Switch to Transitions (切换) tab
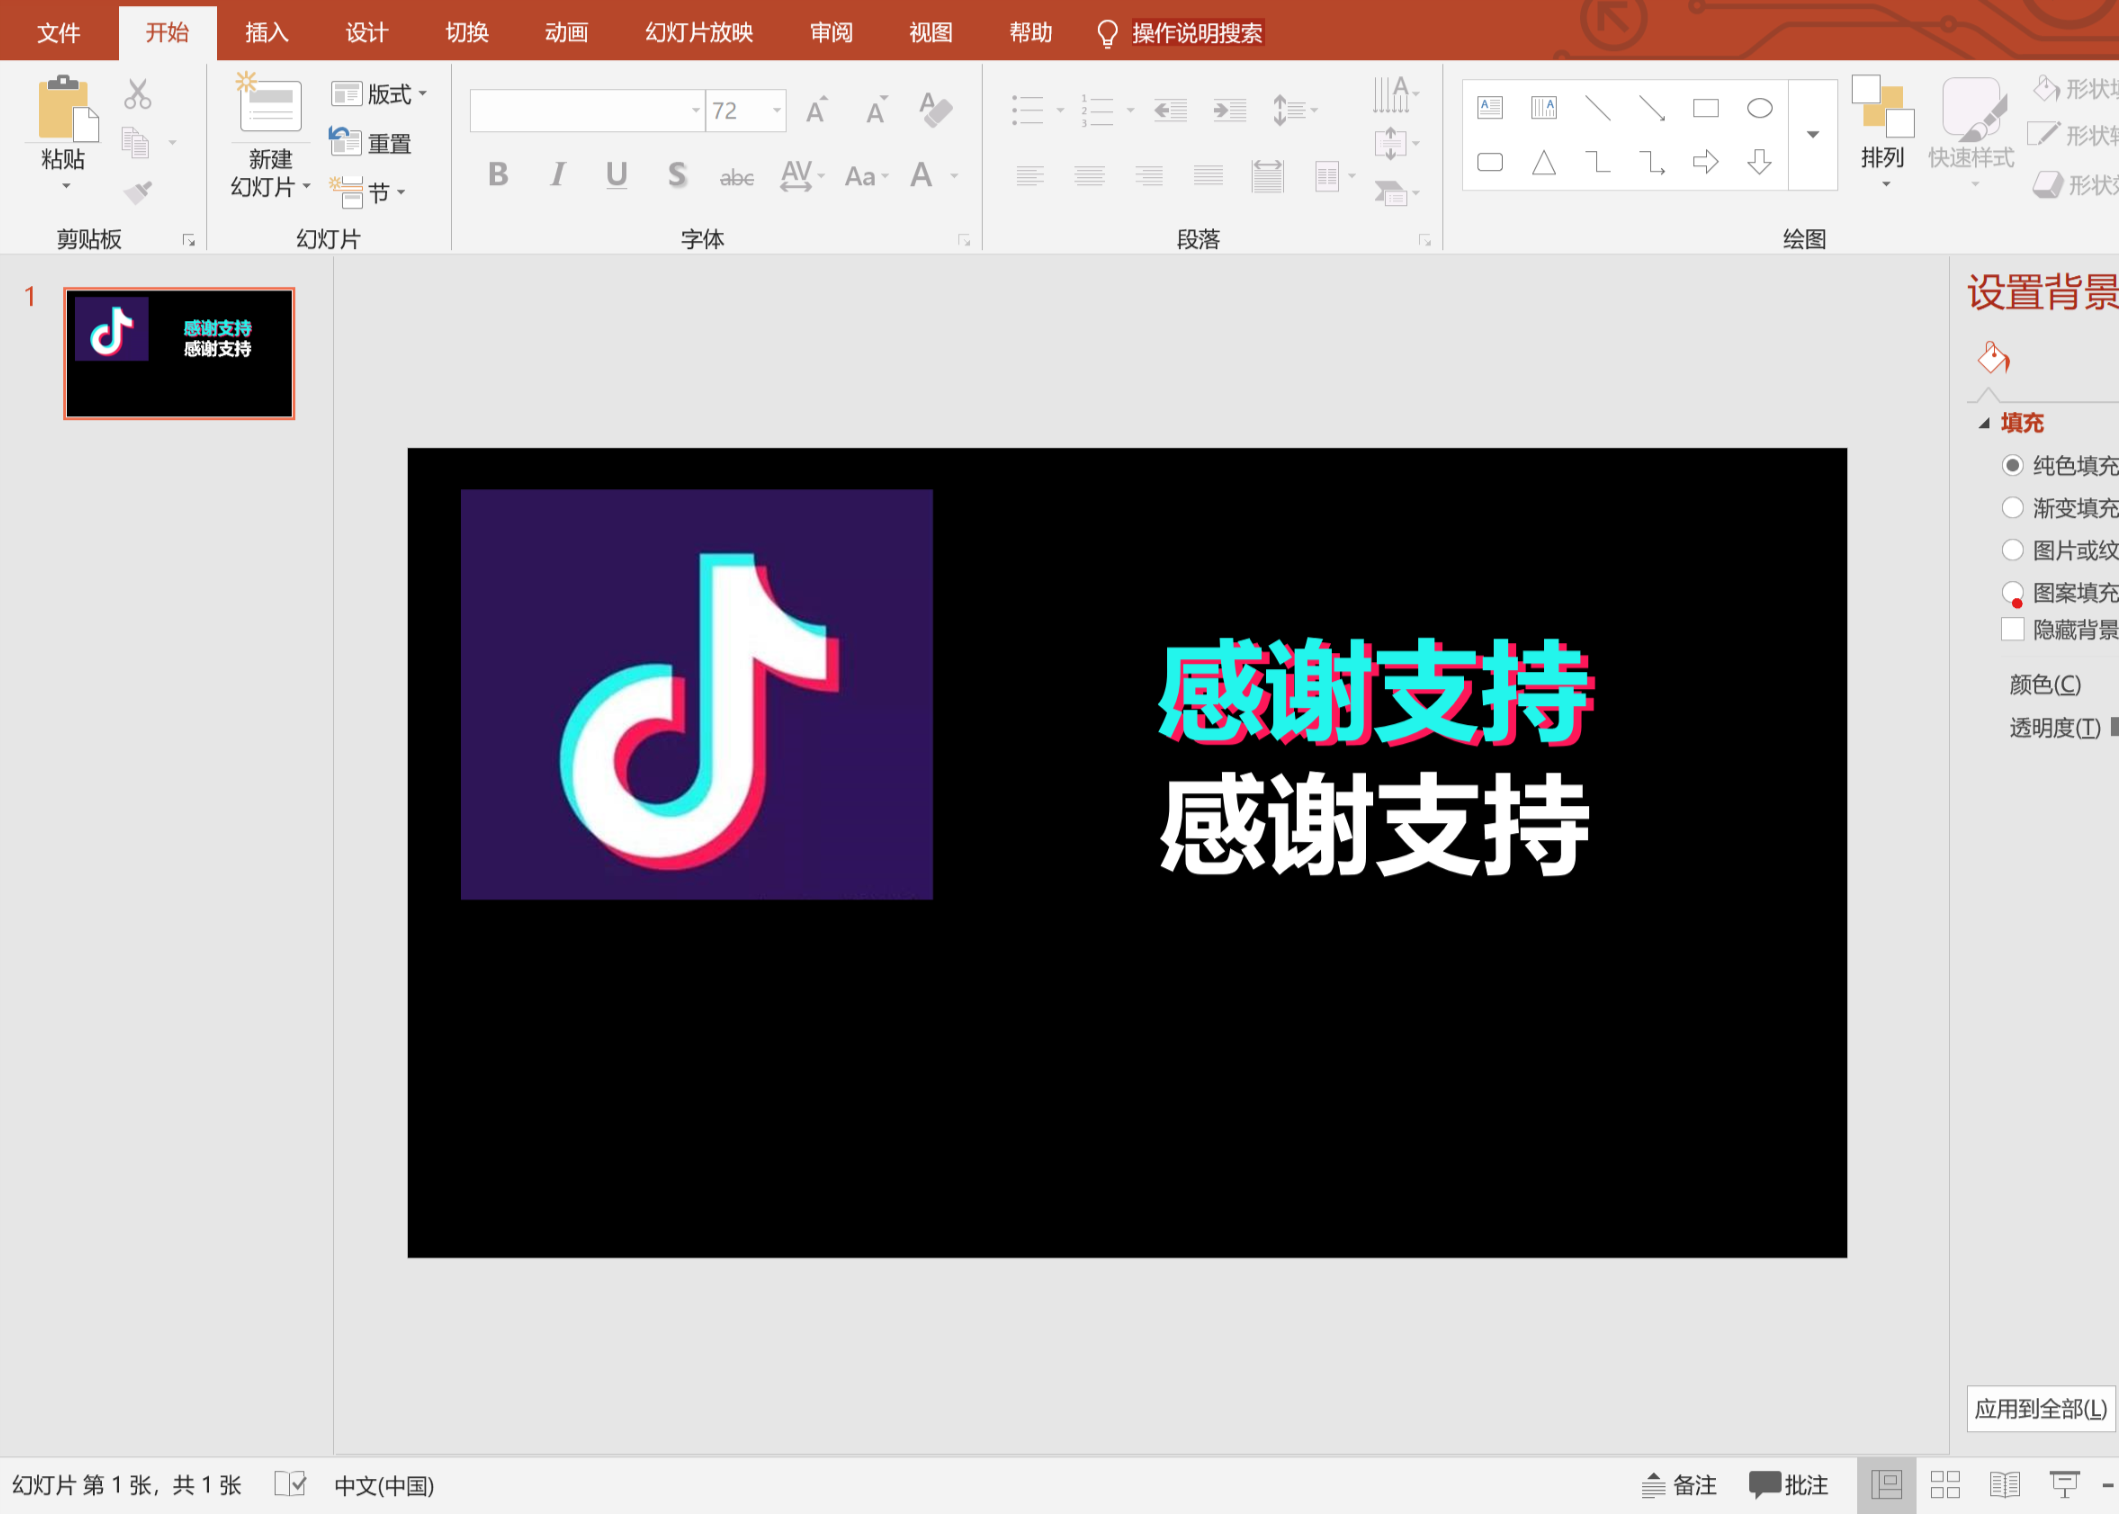 [x=467, y=33]
